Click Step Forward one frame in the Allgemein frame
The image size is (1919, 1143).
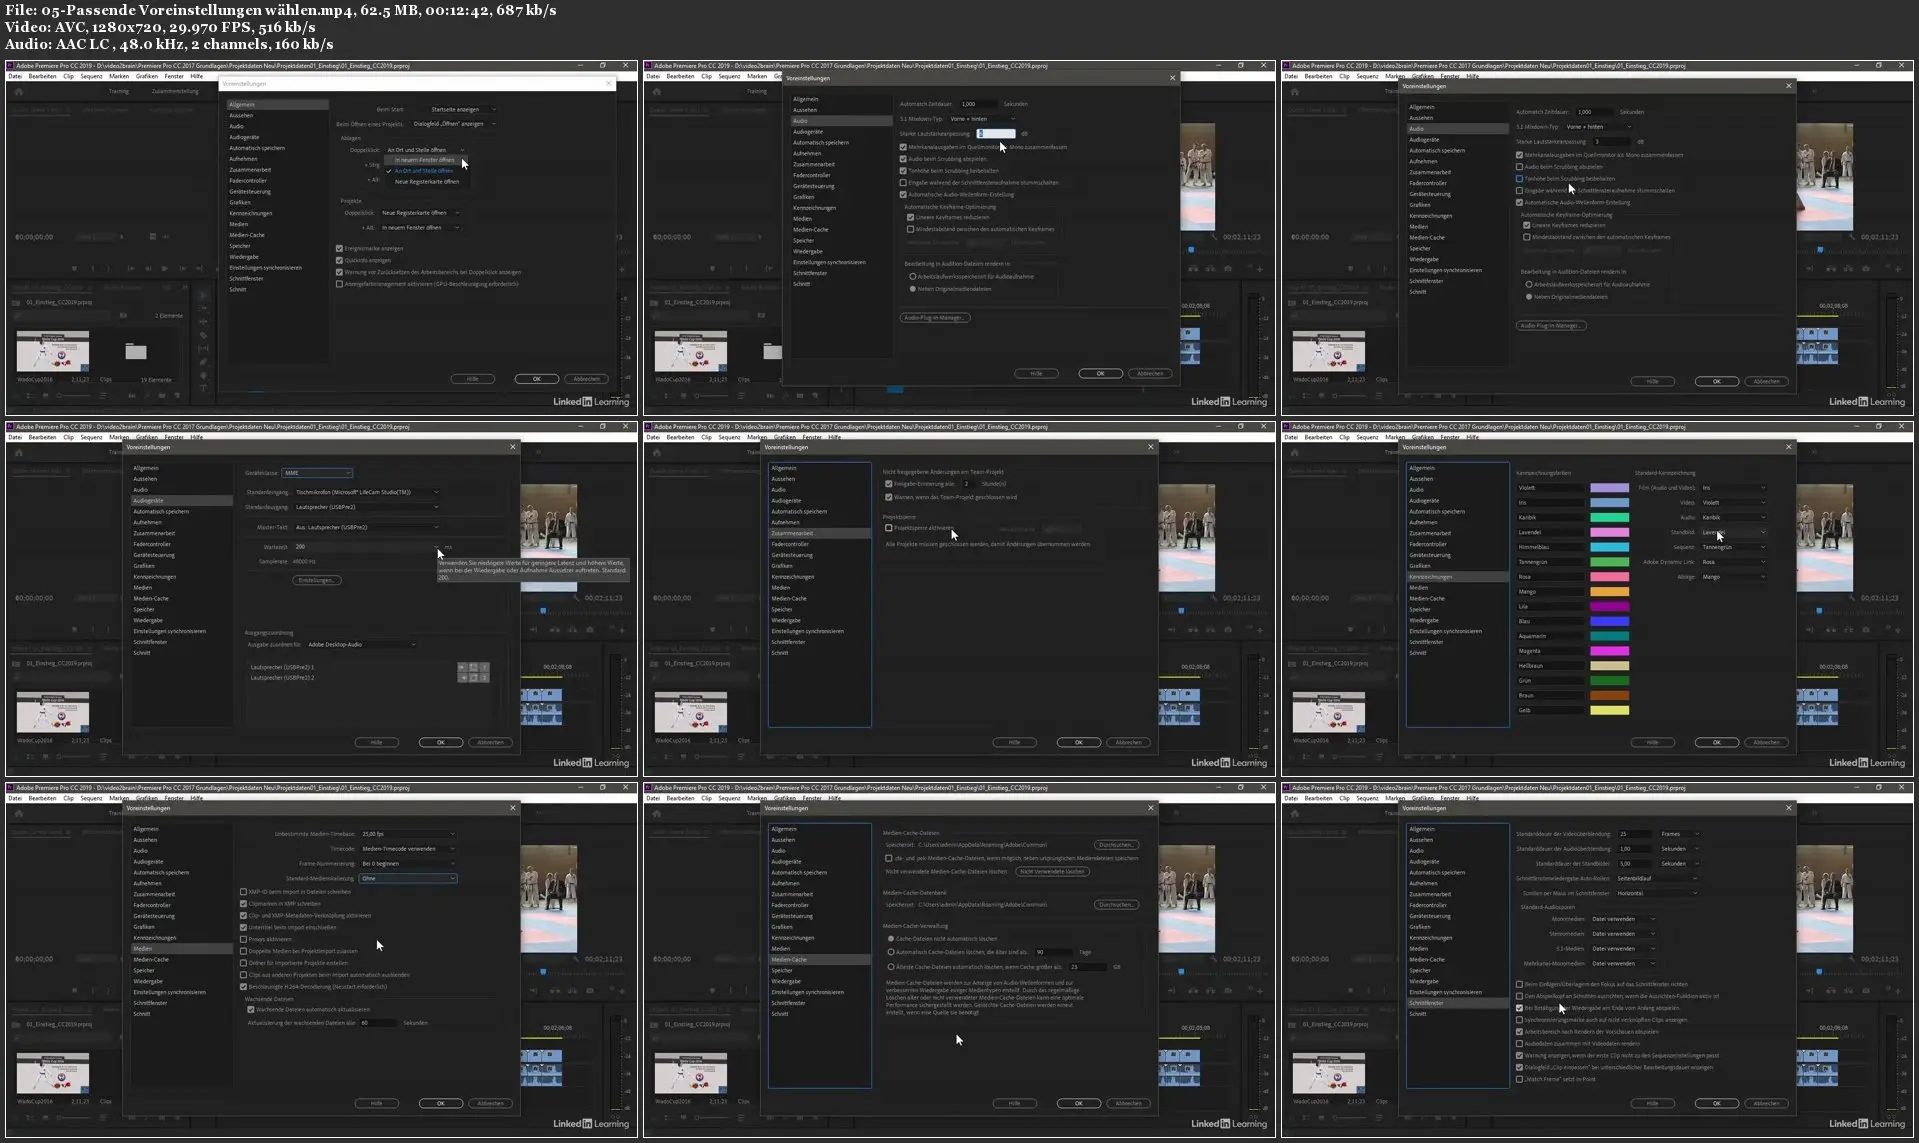(181, 268)
